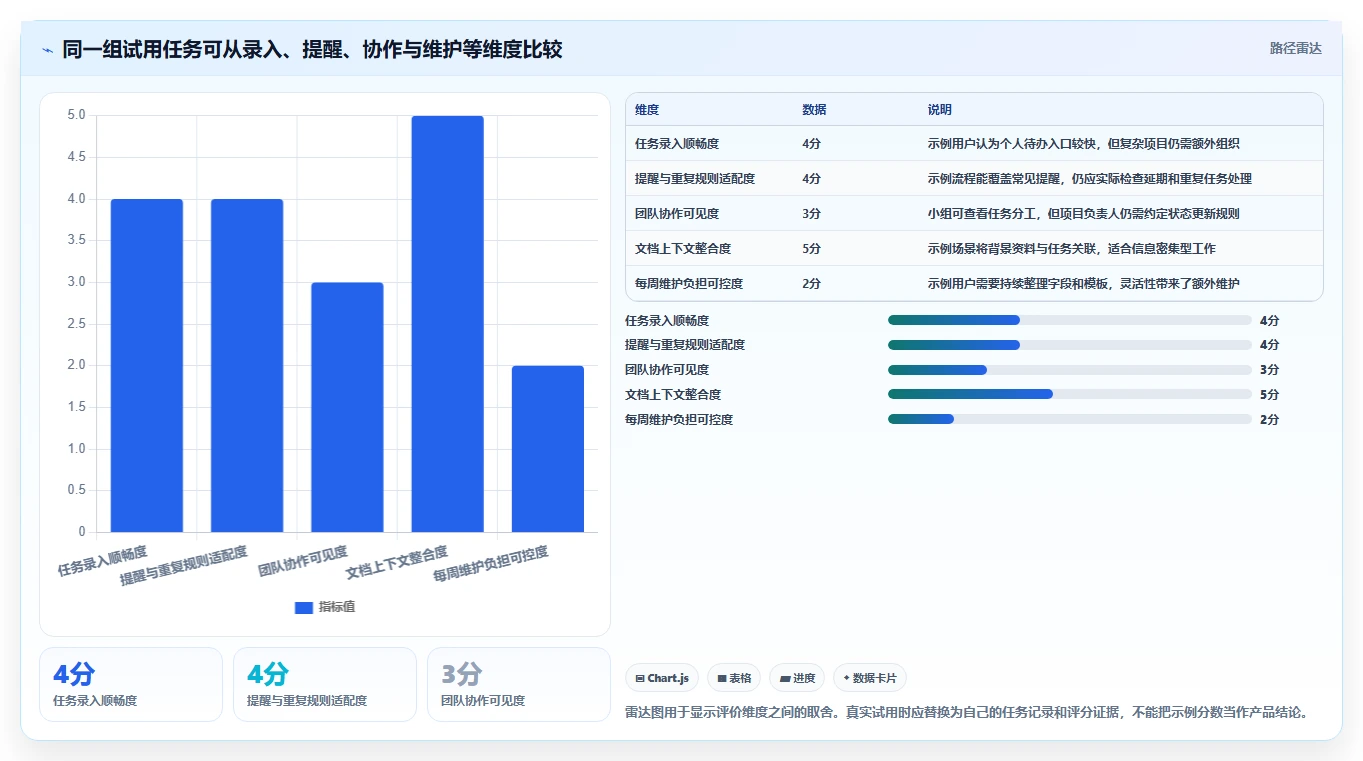
Task: Toggle the 指标值 legend color box
Action: [304, 608]
